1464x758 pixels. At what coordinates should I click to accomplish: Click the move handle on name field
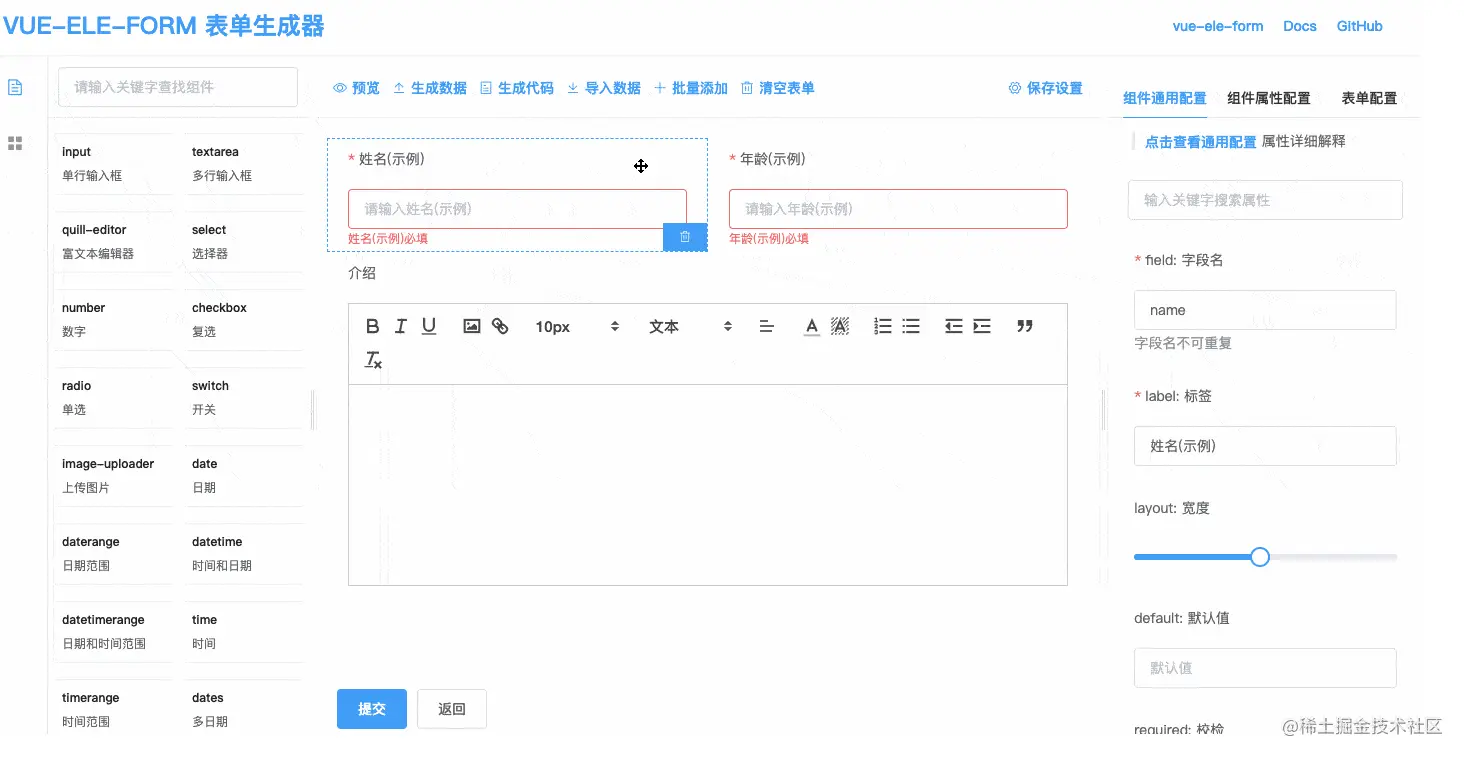click(x=641, y=166)
